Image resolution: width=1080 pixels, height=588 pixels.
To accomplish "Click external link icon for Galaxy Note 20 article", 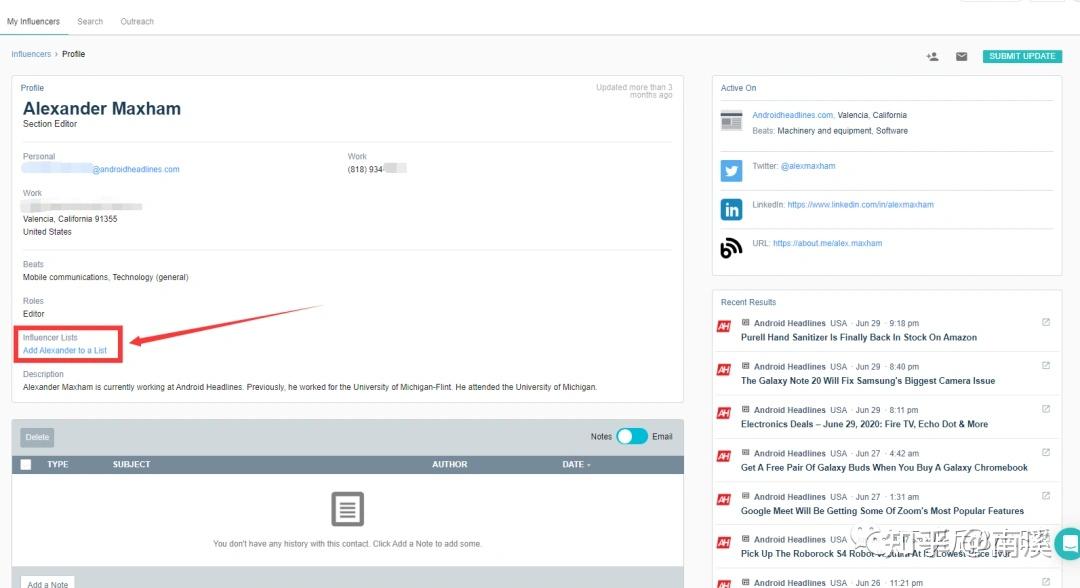I will (x=1046, y=366).
